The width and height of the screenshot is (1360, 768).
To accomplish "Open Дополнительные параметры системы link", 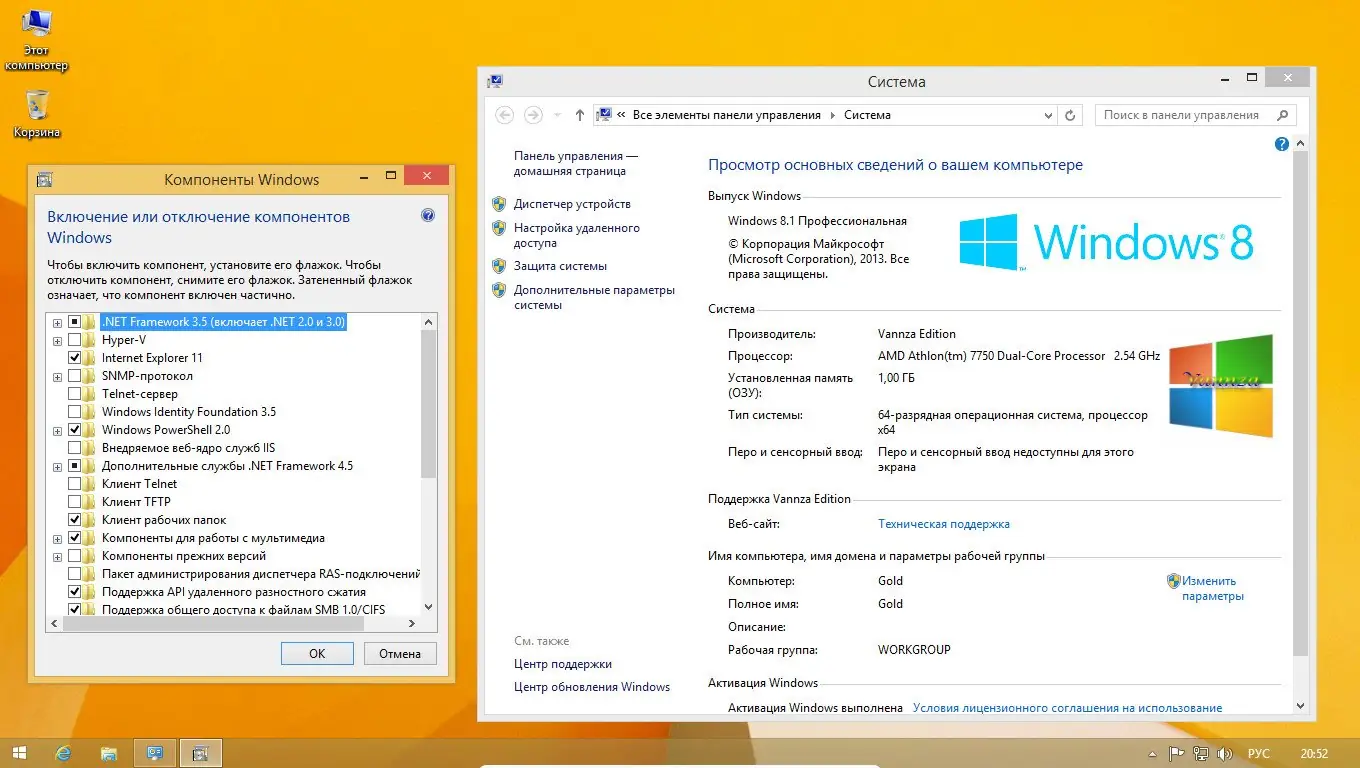I will pos(594,297).
